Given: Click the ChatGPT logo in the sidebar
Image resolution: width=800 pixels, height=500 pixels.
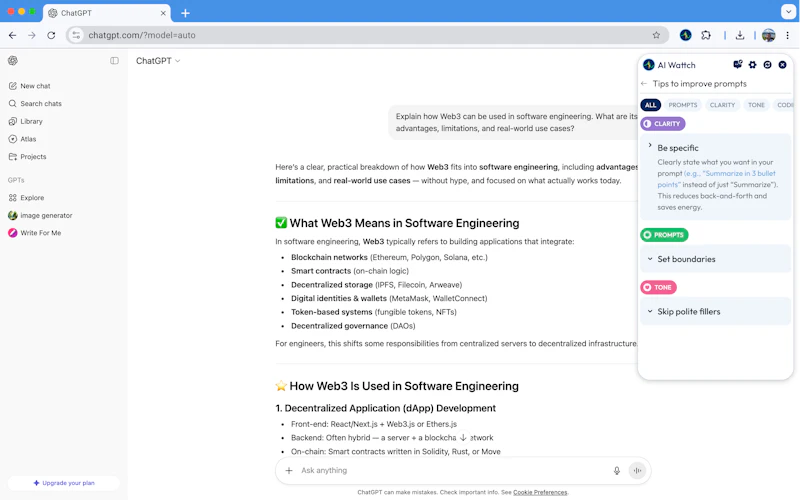Looking at the screenshot, I should click(13, 61).
